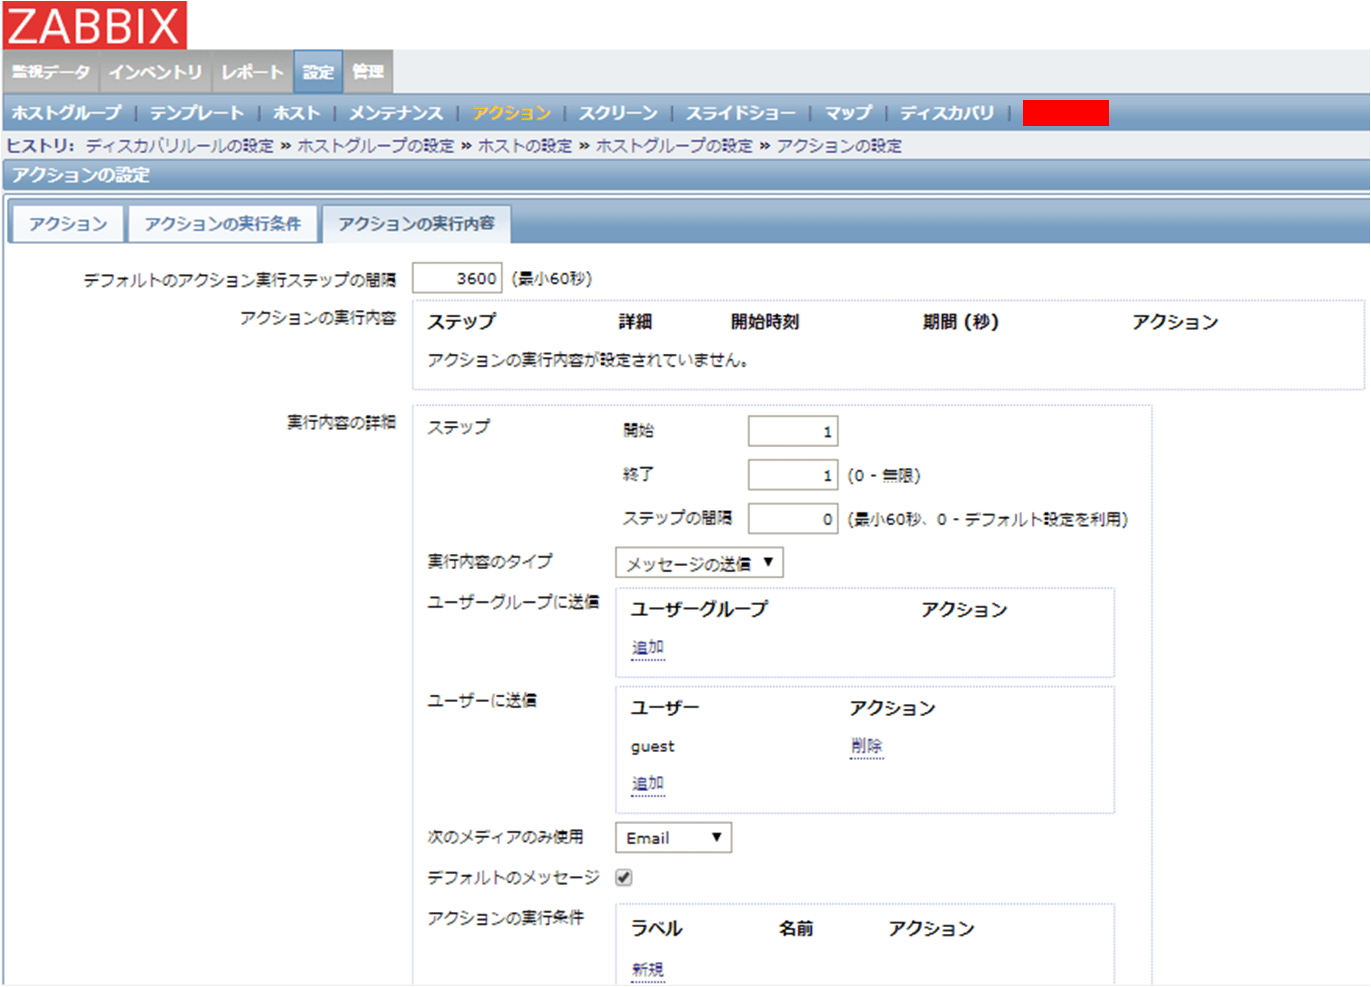Open the 設定 main menu
Screen dimensions: 1371x987
coord(318,72)
